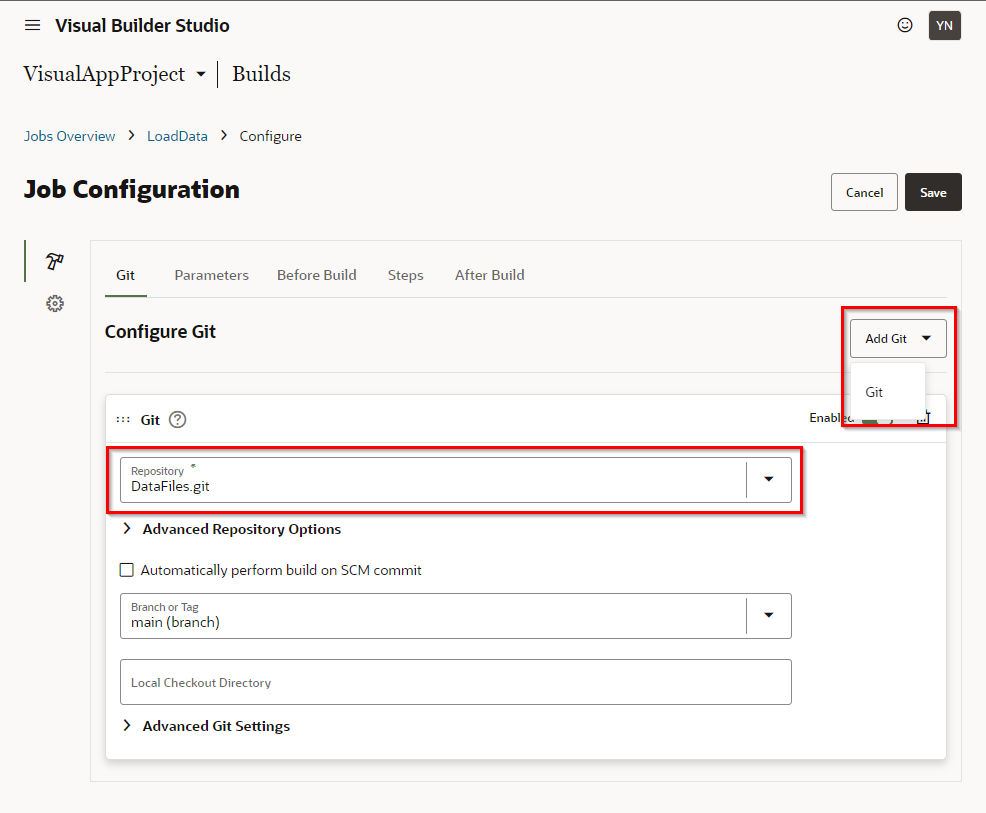986x813 pixels.
Task: Go to the Jobs Overview breadcrumb link
Action: click(69, 136)
